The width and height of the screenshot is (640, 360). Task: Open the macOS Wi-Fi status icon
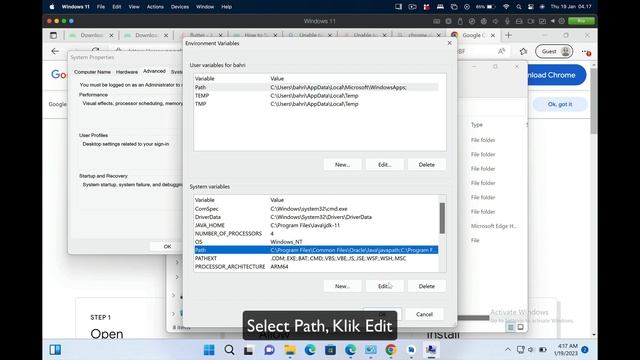click(506, 7)
